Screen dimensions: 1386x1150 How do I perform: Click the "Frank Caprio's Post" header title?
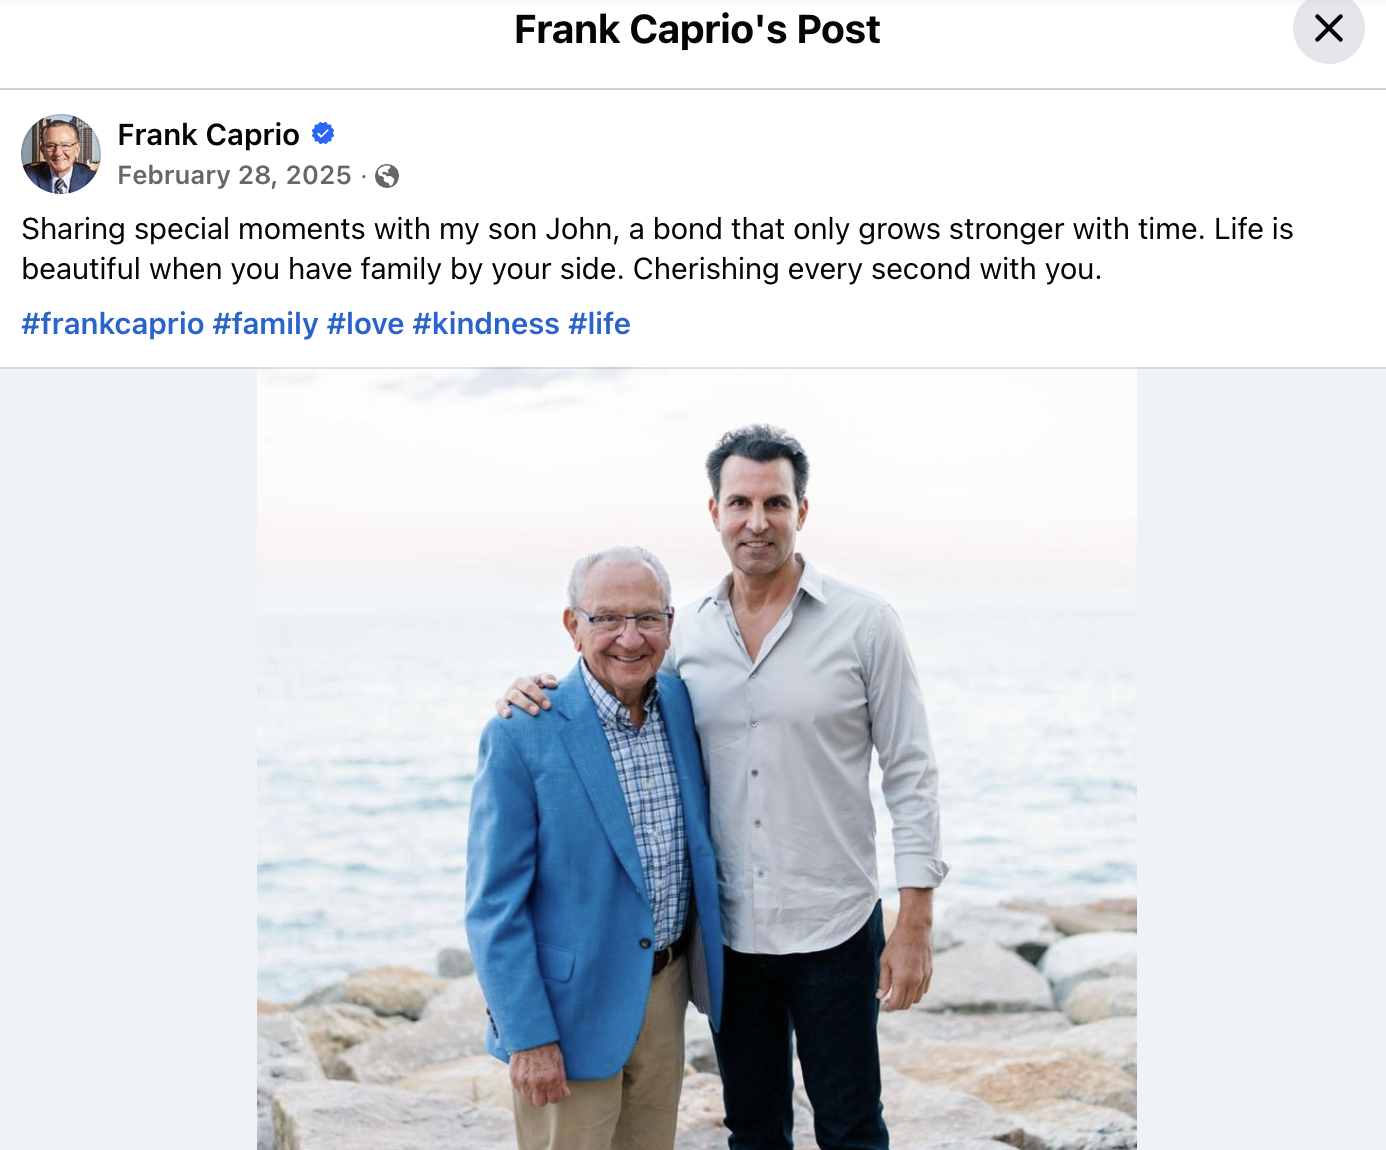coord(697,30)
